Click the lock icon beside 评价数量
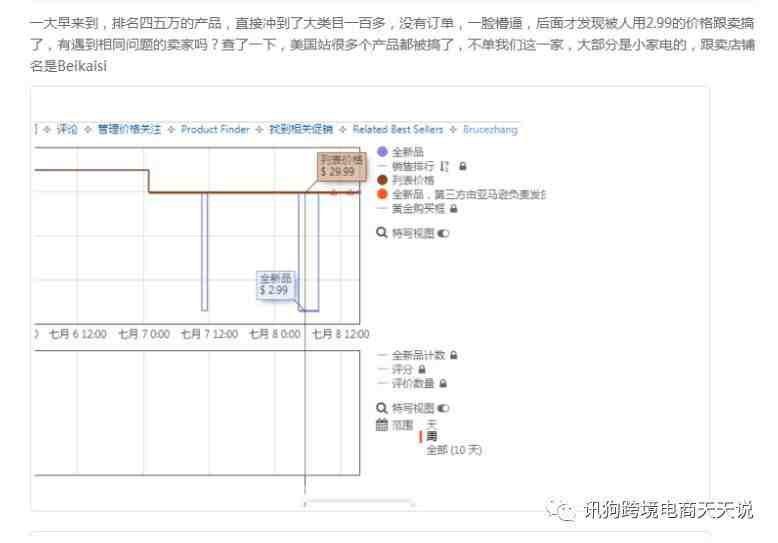This screenshot has width=778, height=543. coord(443,383)
